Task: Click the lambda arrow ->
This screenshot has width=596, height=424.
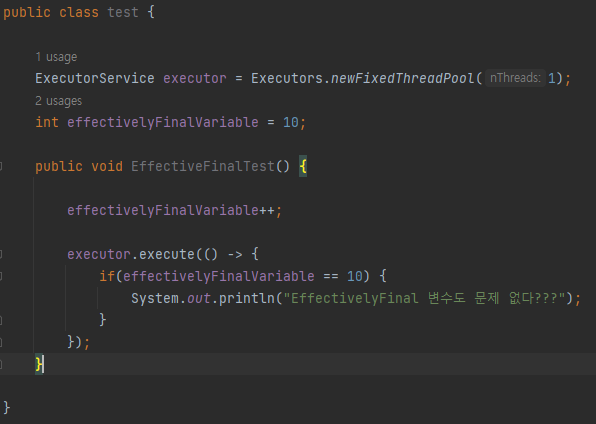Action: 235,254
